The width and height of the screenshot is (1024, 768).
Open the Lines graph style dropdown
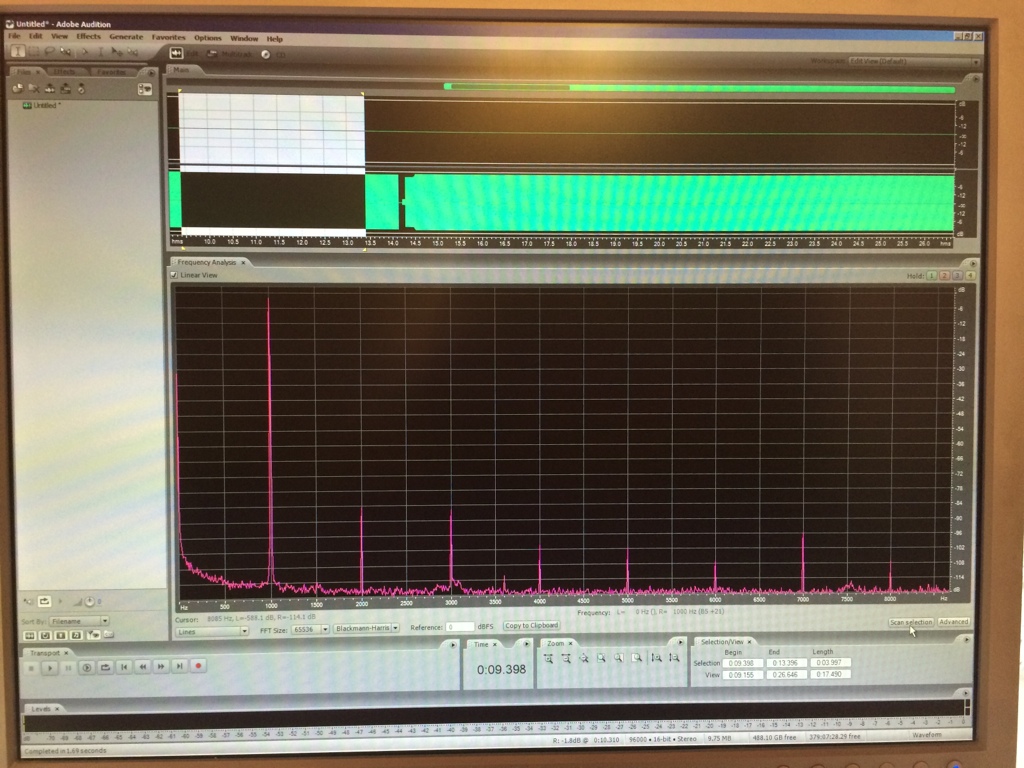tap(212, 632)
